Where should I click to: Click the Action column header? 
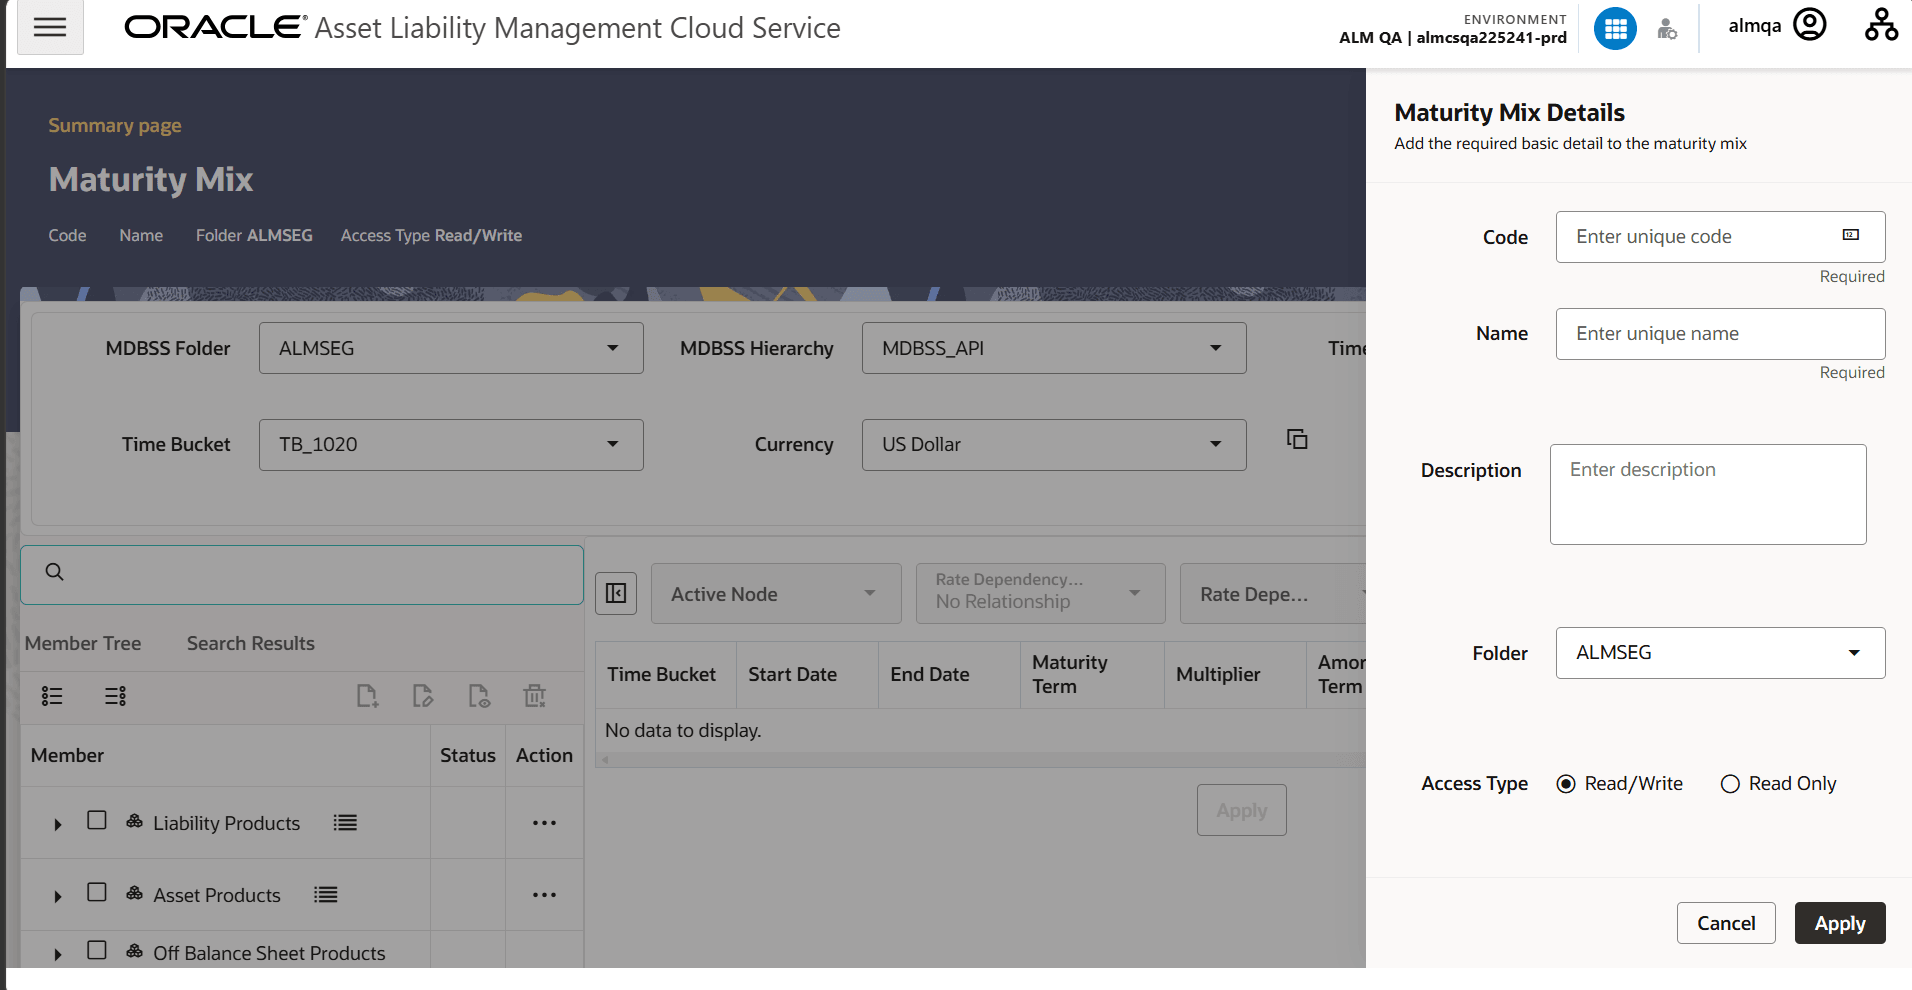point(544,755)
